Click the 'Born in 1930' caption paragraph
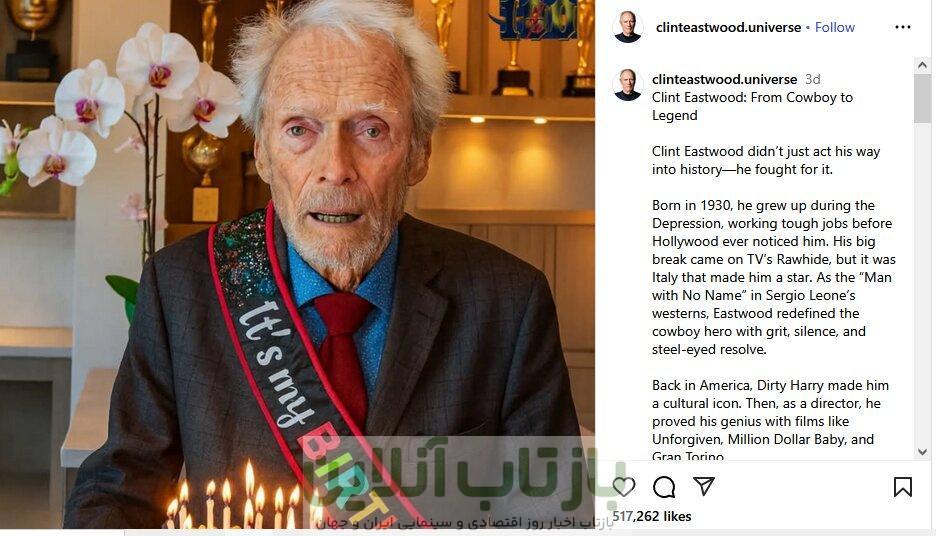This screenshot has height=536, width=936. 774,277
